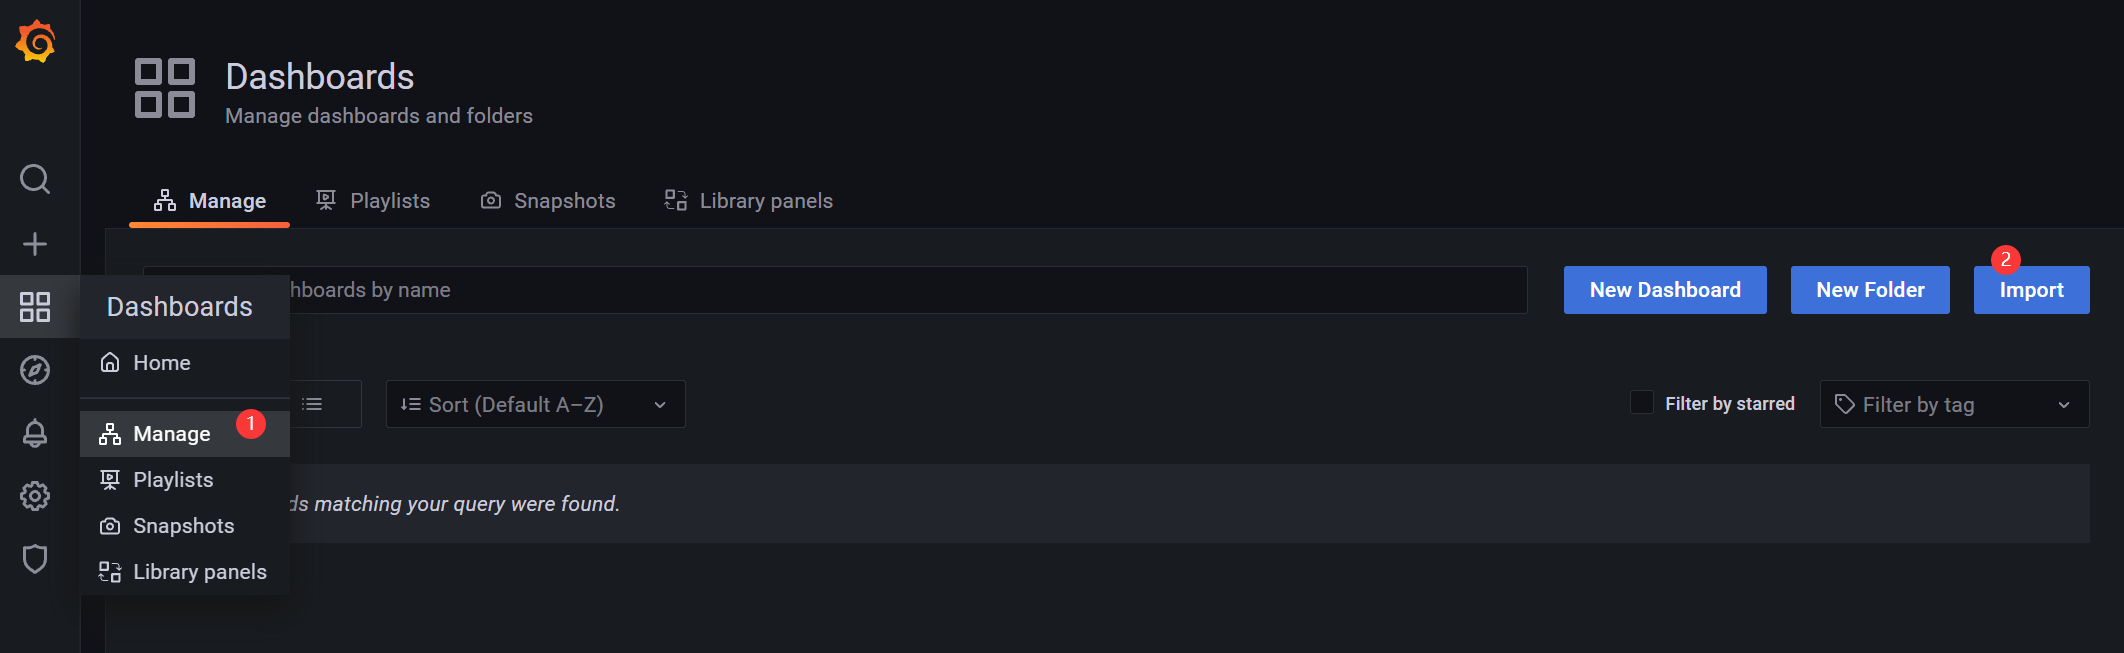Click the plus Create icon in sidebar
The image size is (2124, 653).
click(x=35, y=244)
